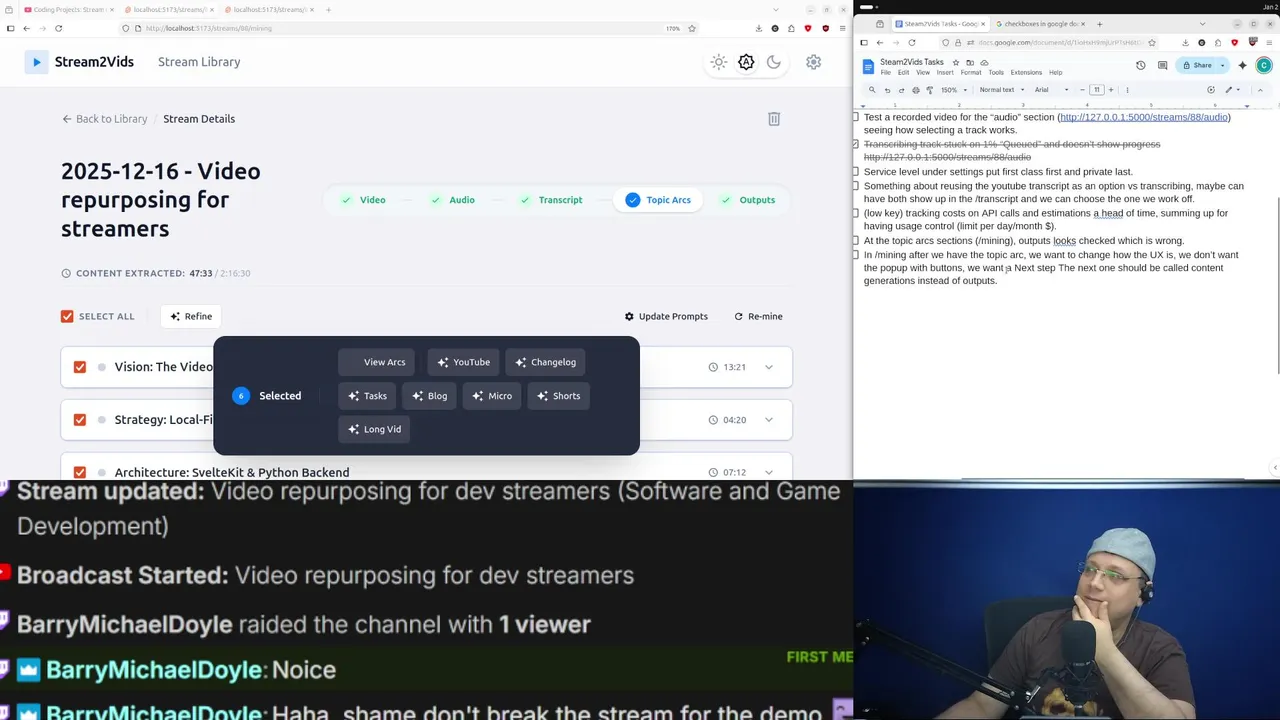Image resolution: width=1280 pixels, height=720 pixels.
Task: Open left browser hamburger menu
Action: [843, 28]
